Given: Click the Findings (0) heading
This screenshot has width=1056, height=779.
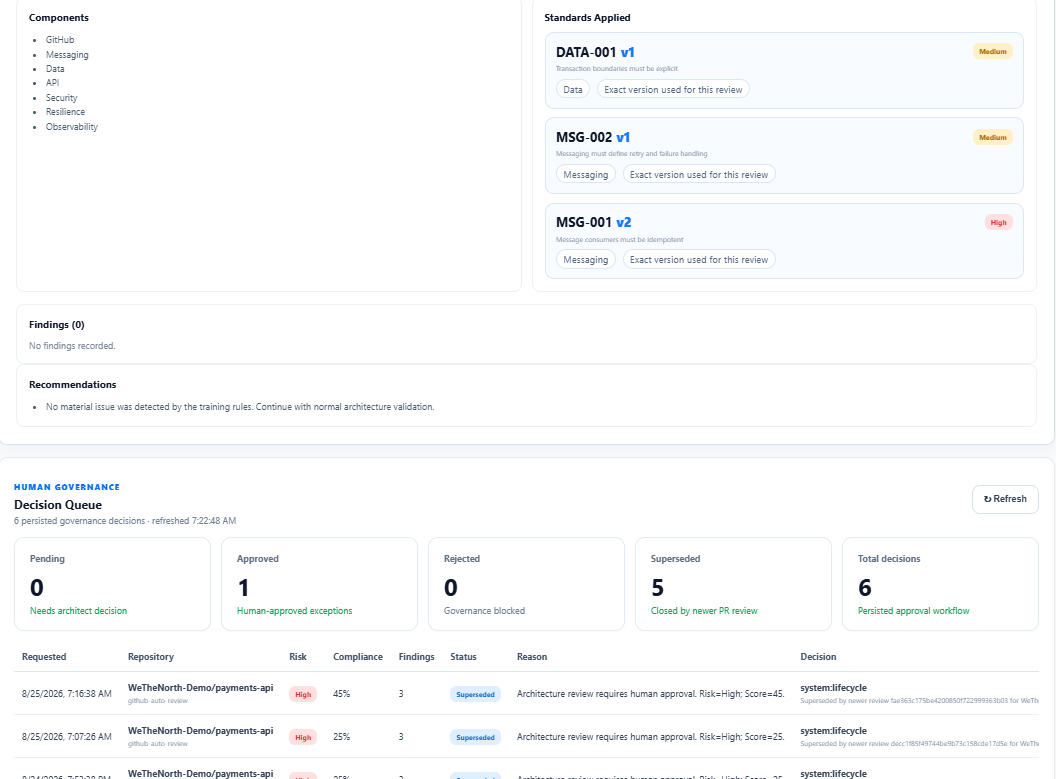Looking at the screenshot, I should (57, 325).
